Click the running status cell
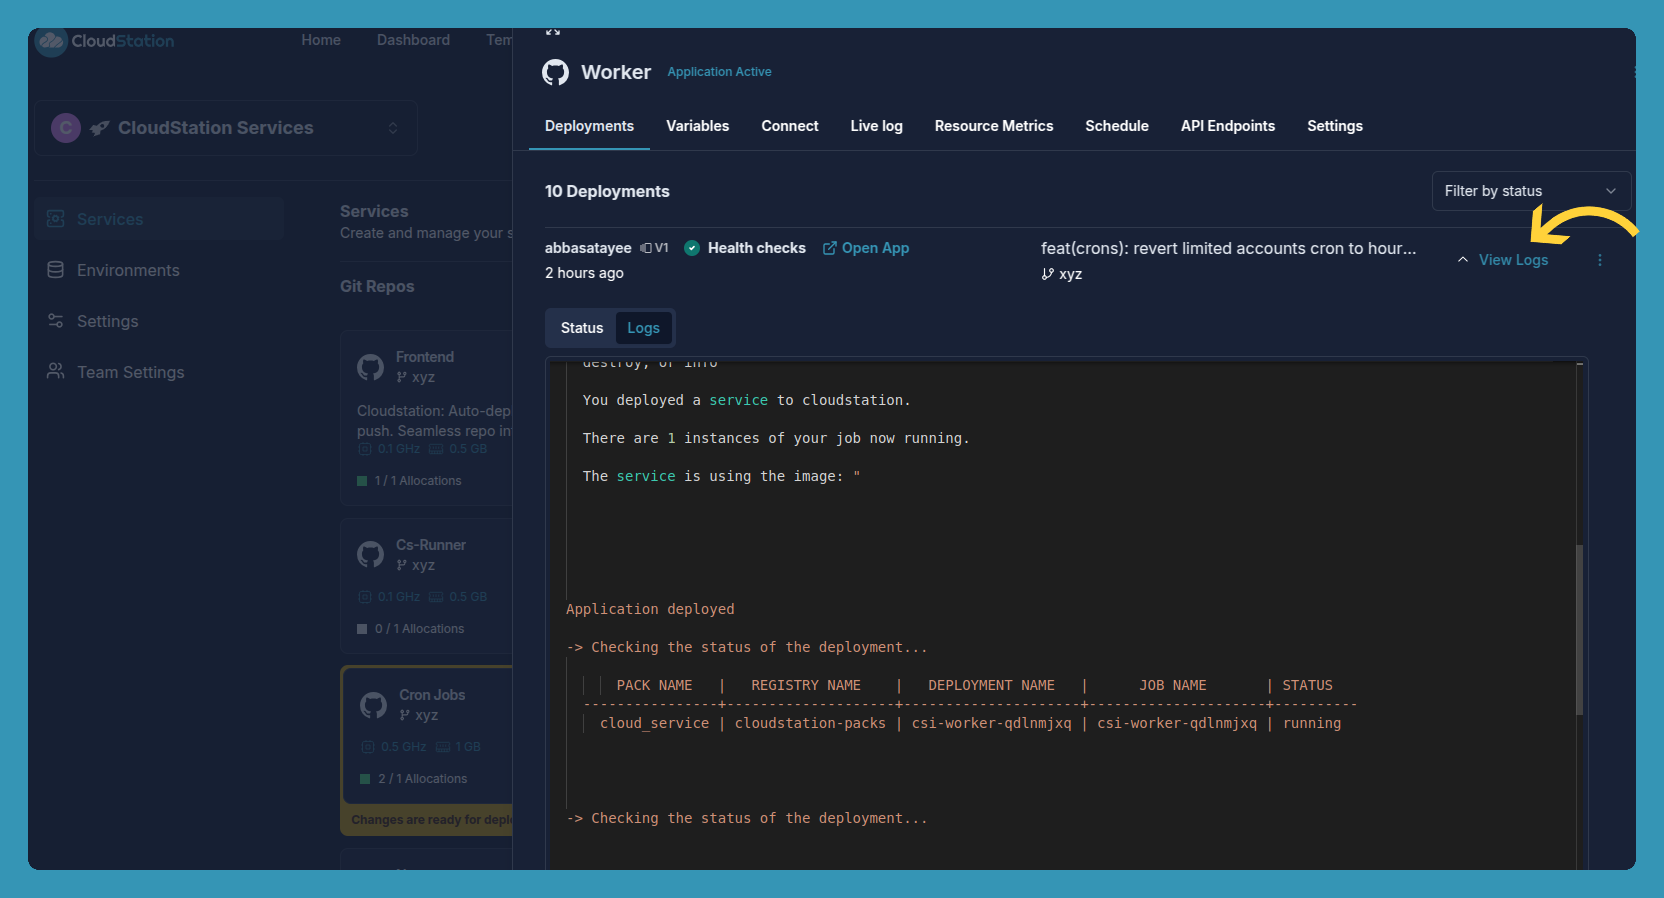This screenshot has width=1664, height=898. [1312, 723]
